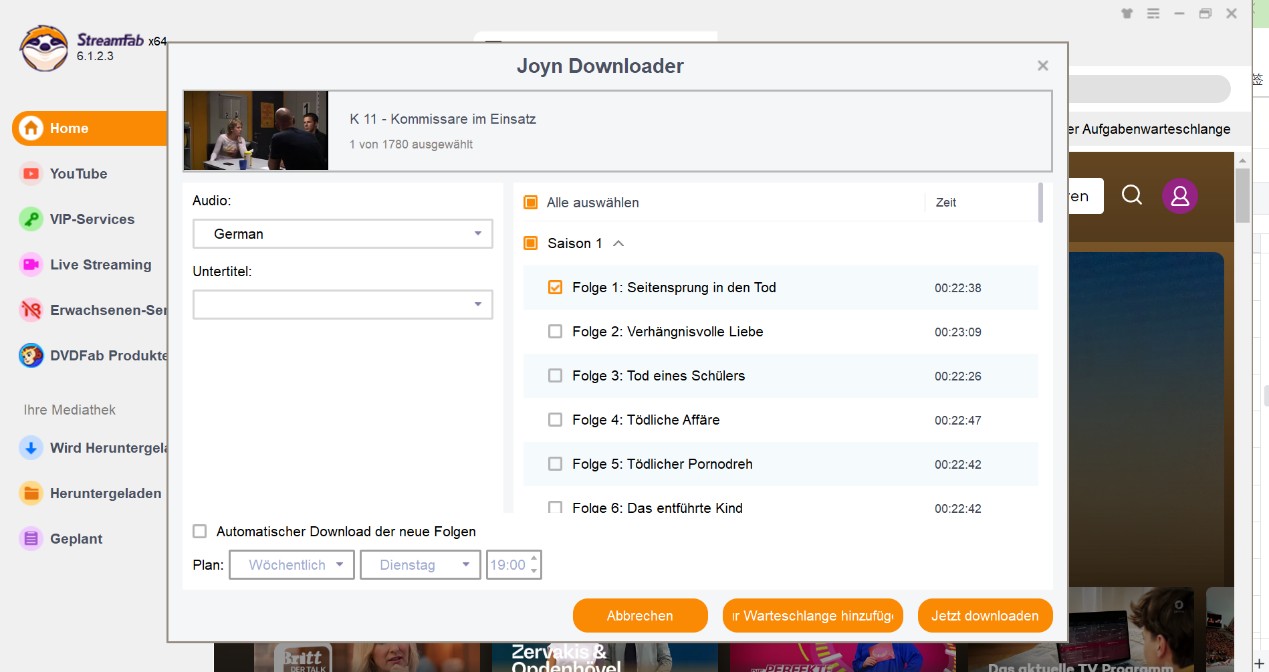The width and height of the screenshot is (1269, 672).
Task: Click the search magnifier on Joyn page
Action: 1132,195
